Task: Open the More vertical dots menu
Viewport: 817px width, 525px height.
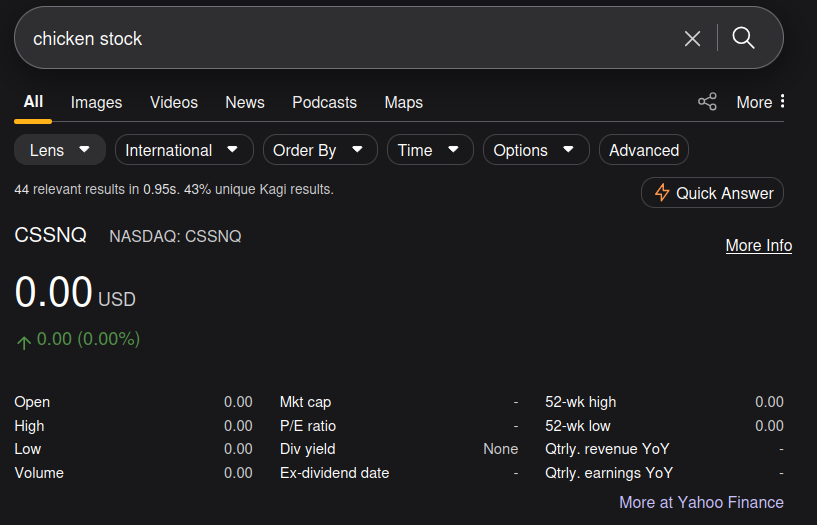Action: coord(782,102)
